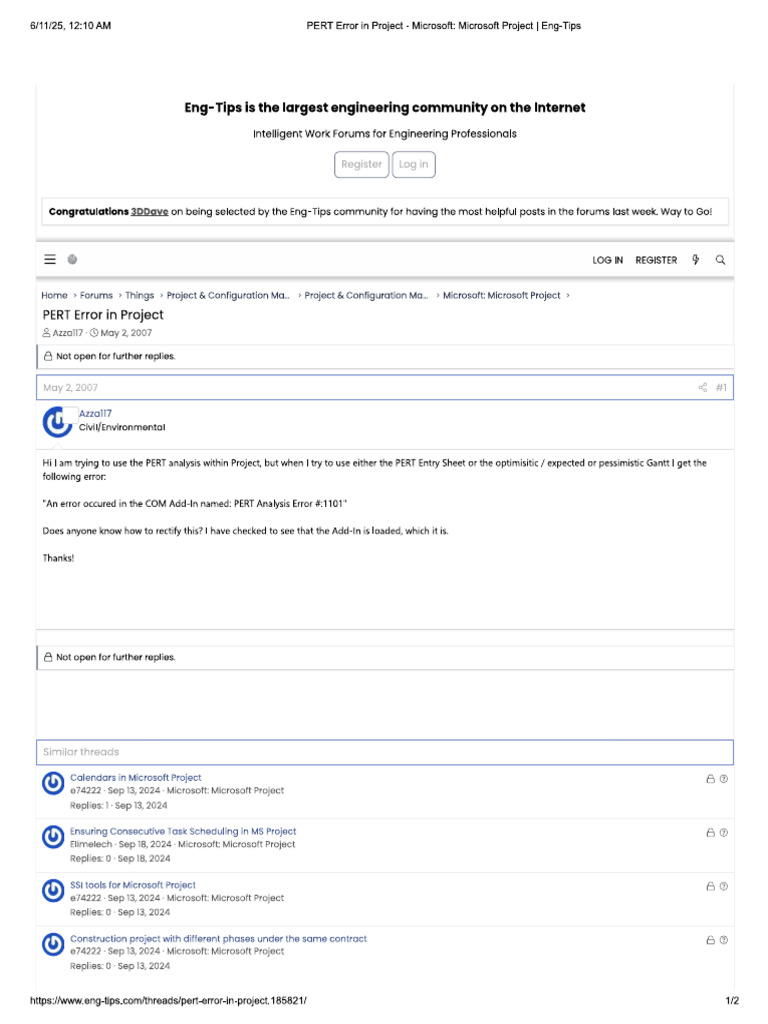This screenshot has width=768, height=1024.
Task: Click the Register button in header banner
Action: tap(361, 165)
